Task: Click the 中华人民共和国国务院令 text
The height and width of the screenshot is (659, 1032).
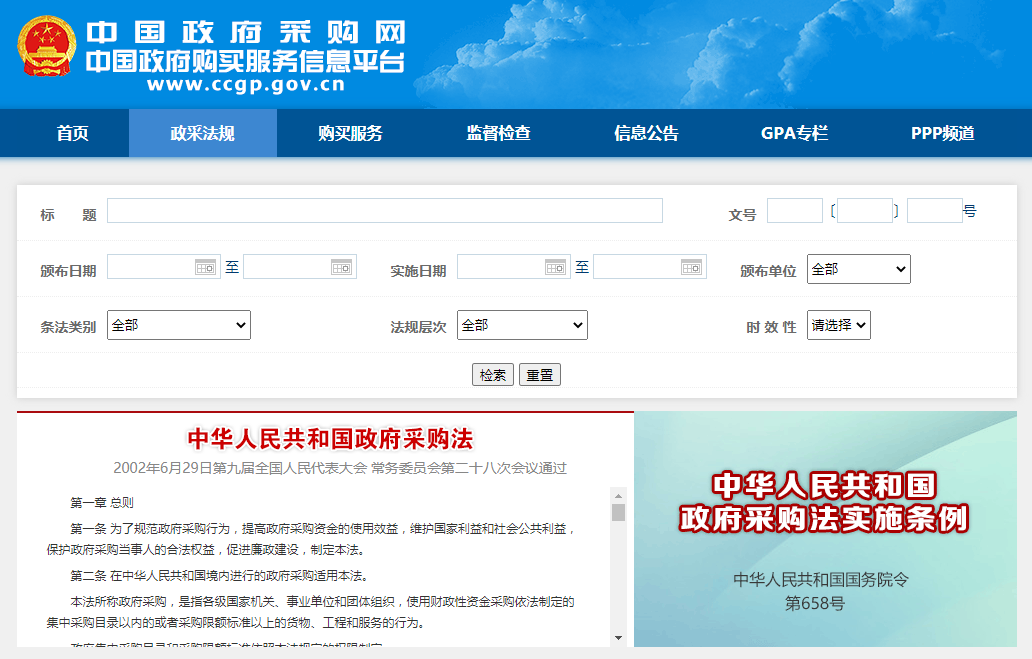Action: 821,579
